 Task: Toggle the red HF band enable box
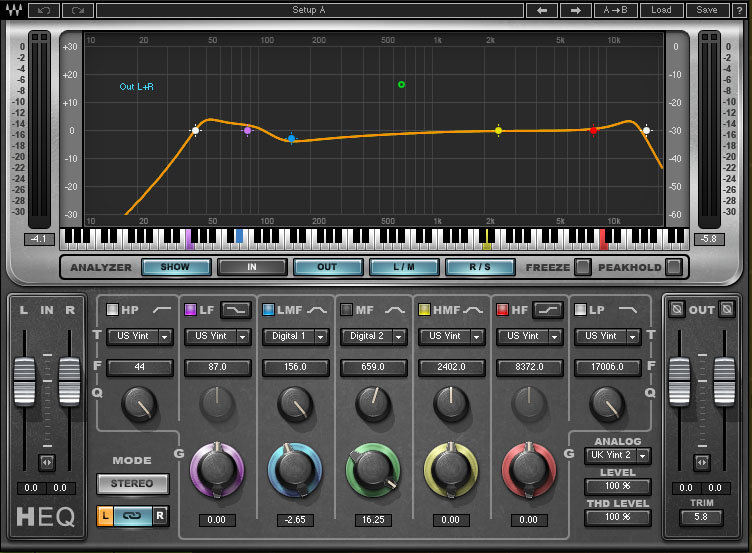(x=503, y=310)
